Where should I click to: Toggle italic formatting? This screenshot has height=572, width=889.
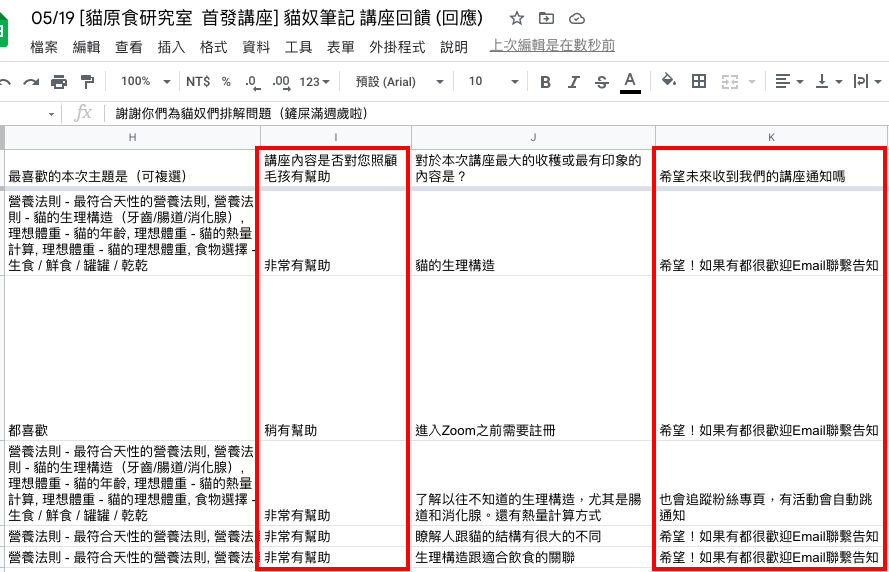(x=573, y=81)
